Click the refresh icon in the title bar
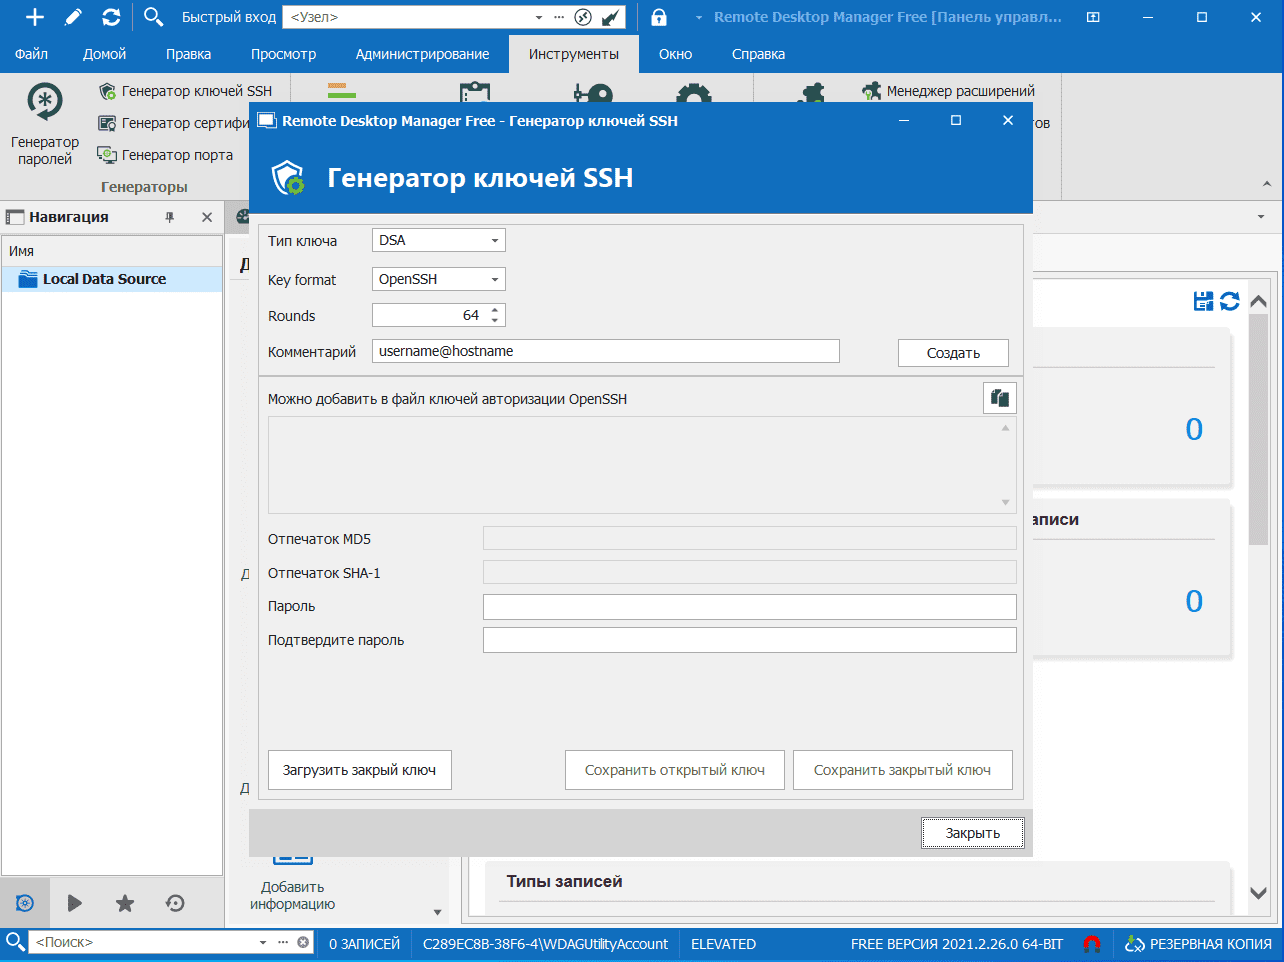This screenshot has width=1284, height=962. click(x=111, y=17)
